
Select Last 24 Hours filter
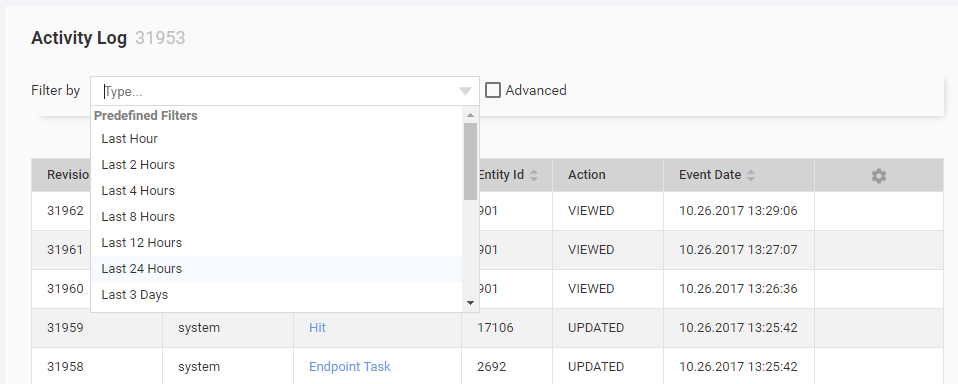point(276,269)
